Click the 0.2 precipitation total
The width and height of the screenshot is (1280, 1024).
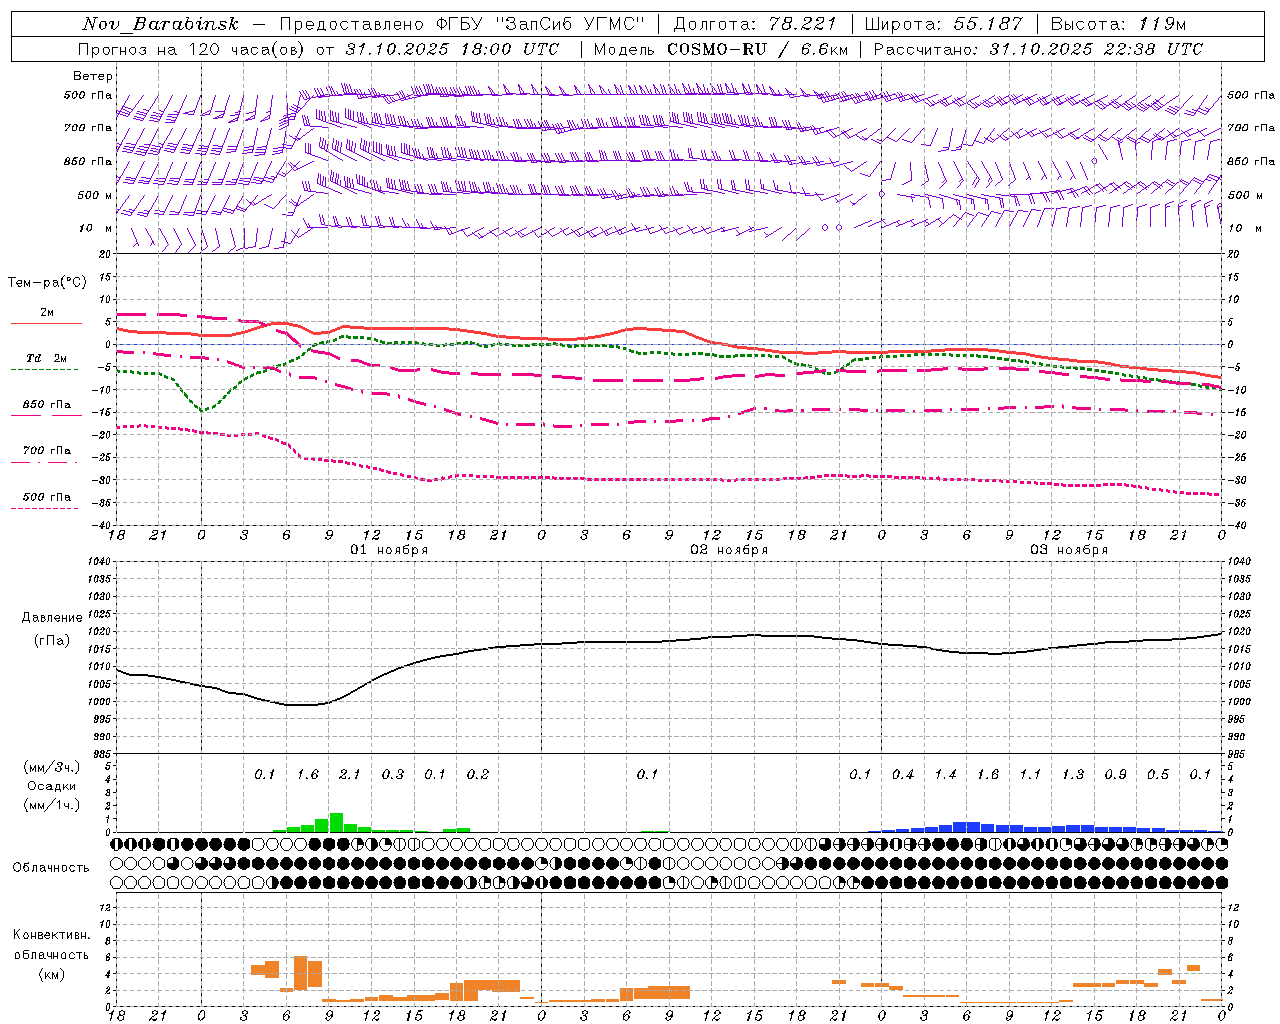pos(478,775)
